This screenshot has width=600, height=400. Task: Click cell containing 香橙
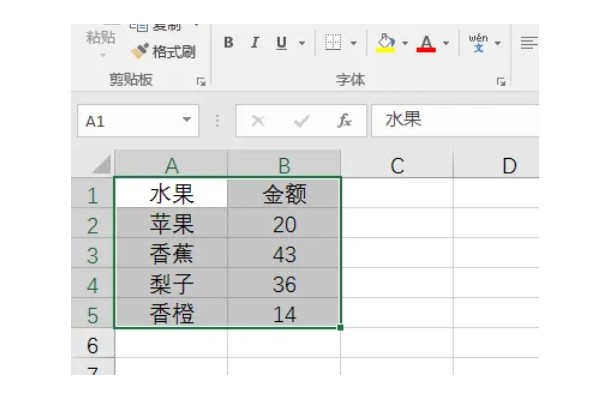coord(171,313)
